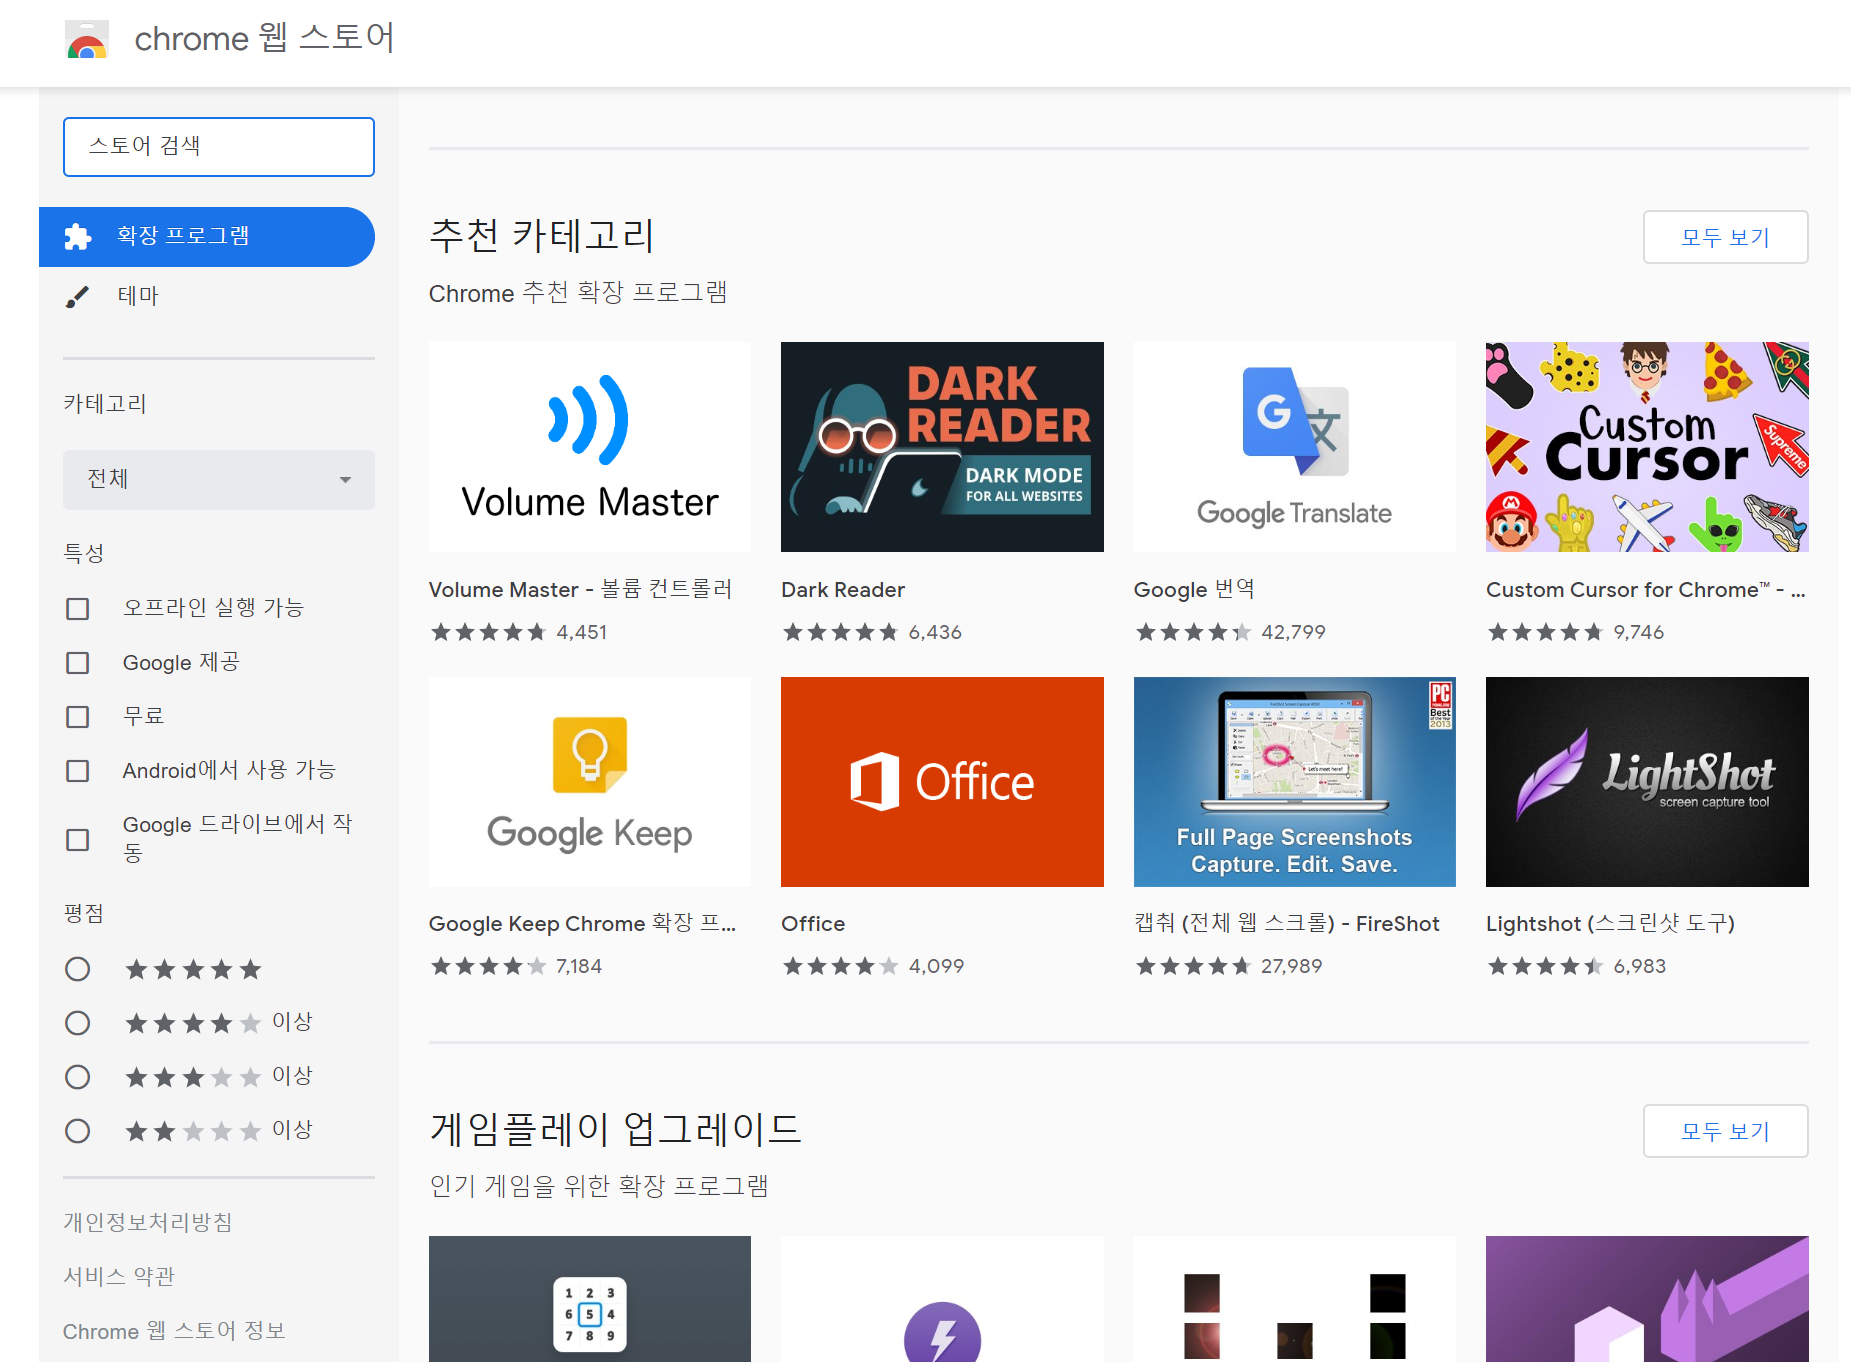The height and width of the screenshot is (1362, 1851).
Task: Enable the Android에서 사용 가능 checkbox
Action: [x=78, y=771]
